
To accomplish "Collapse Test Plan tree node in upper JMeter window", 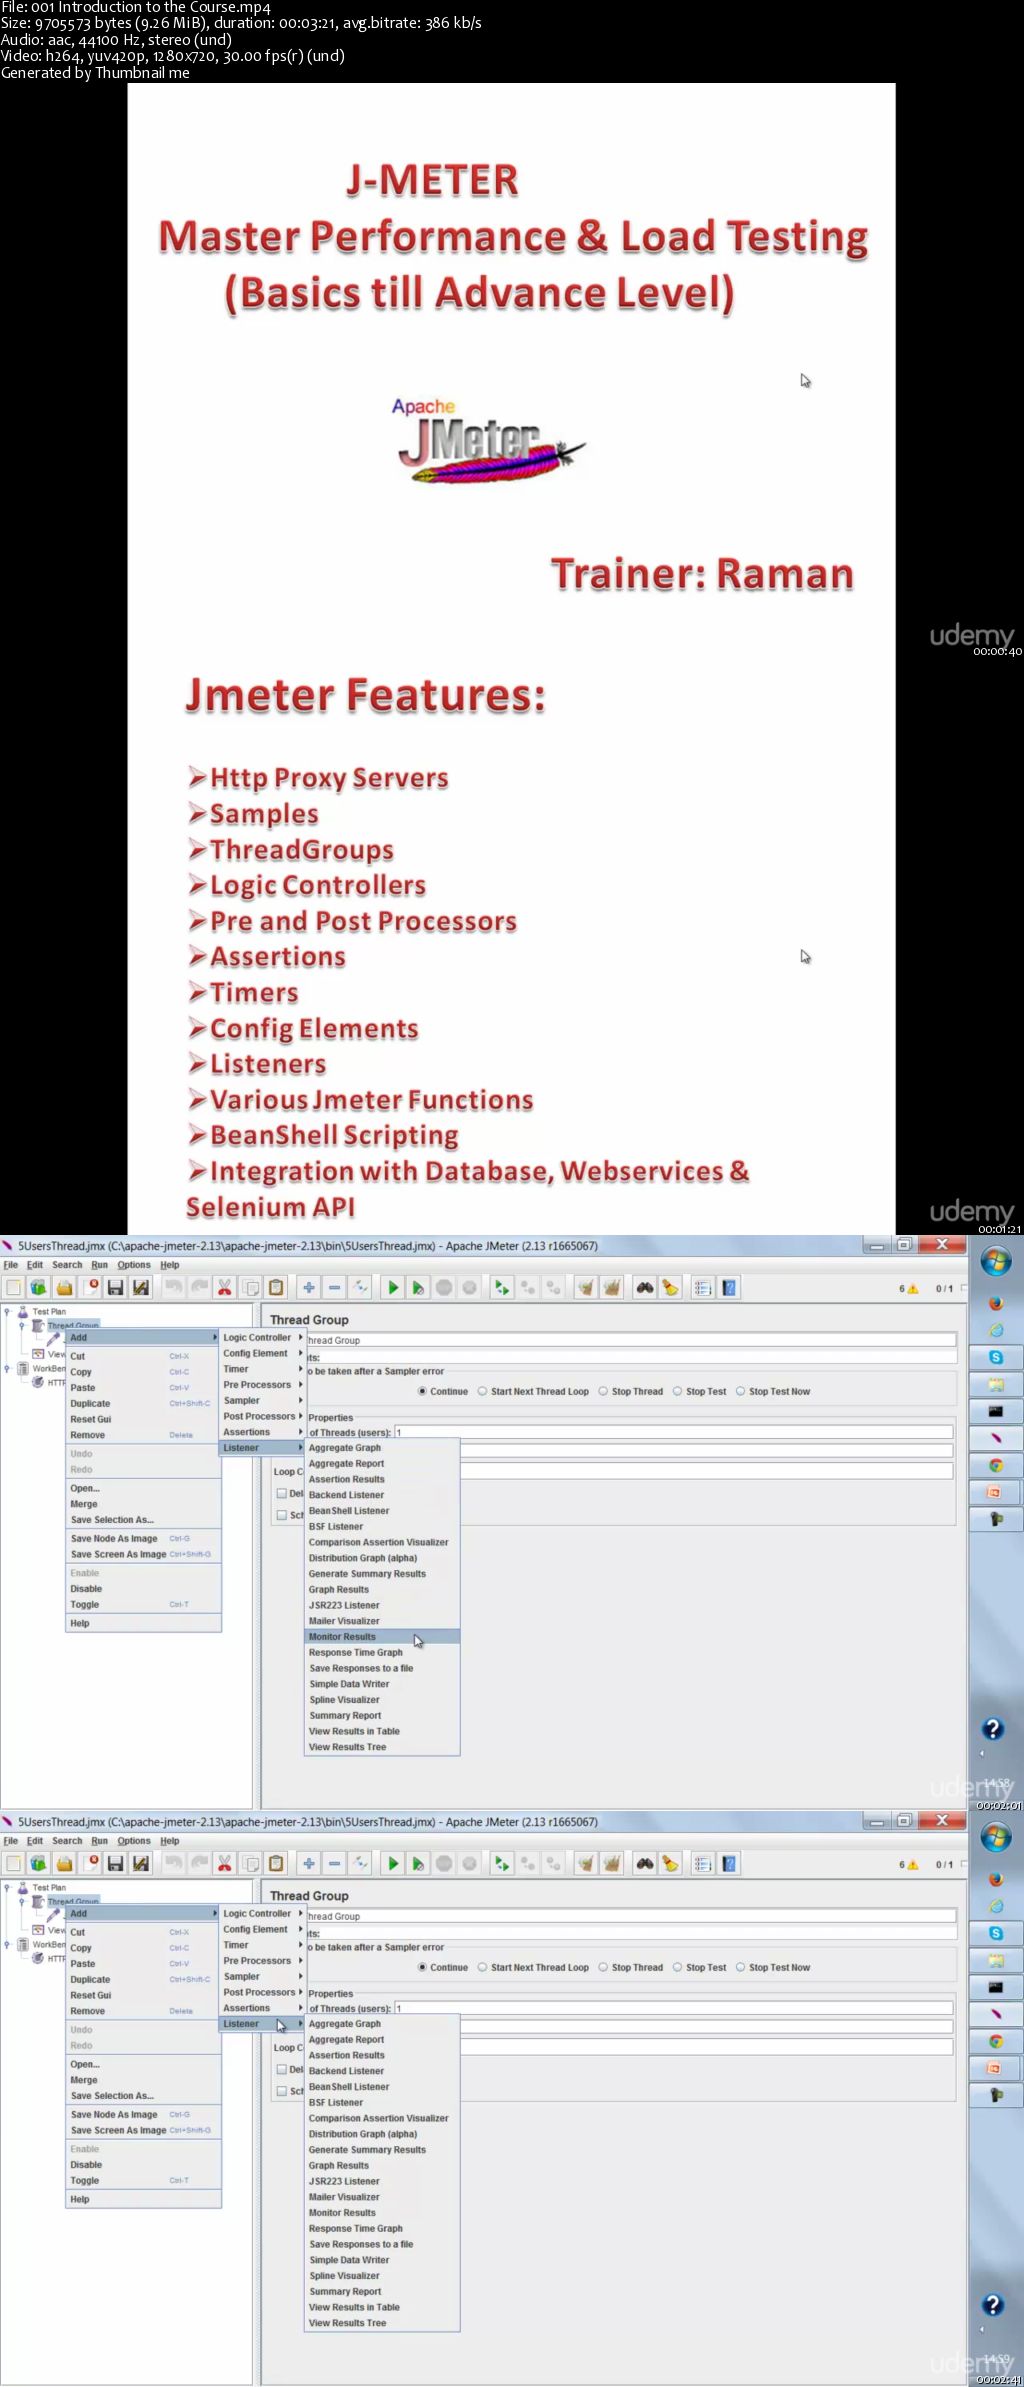I will click(x=7, y=1311).
